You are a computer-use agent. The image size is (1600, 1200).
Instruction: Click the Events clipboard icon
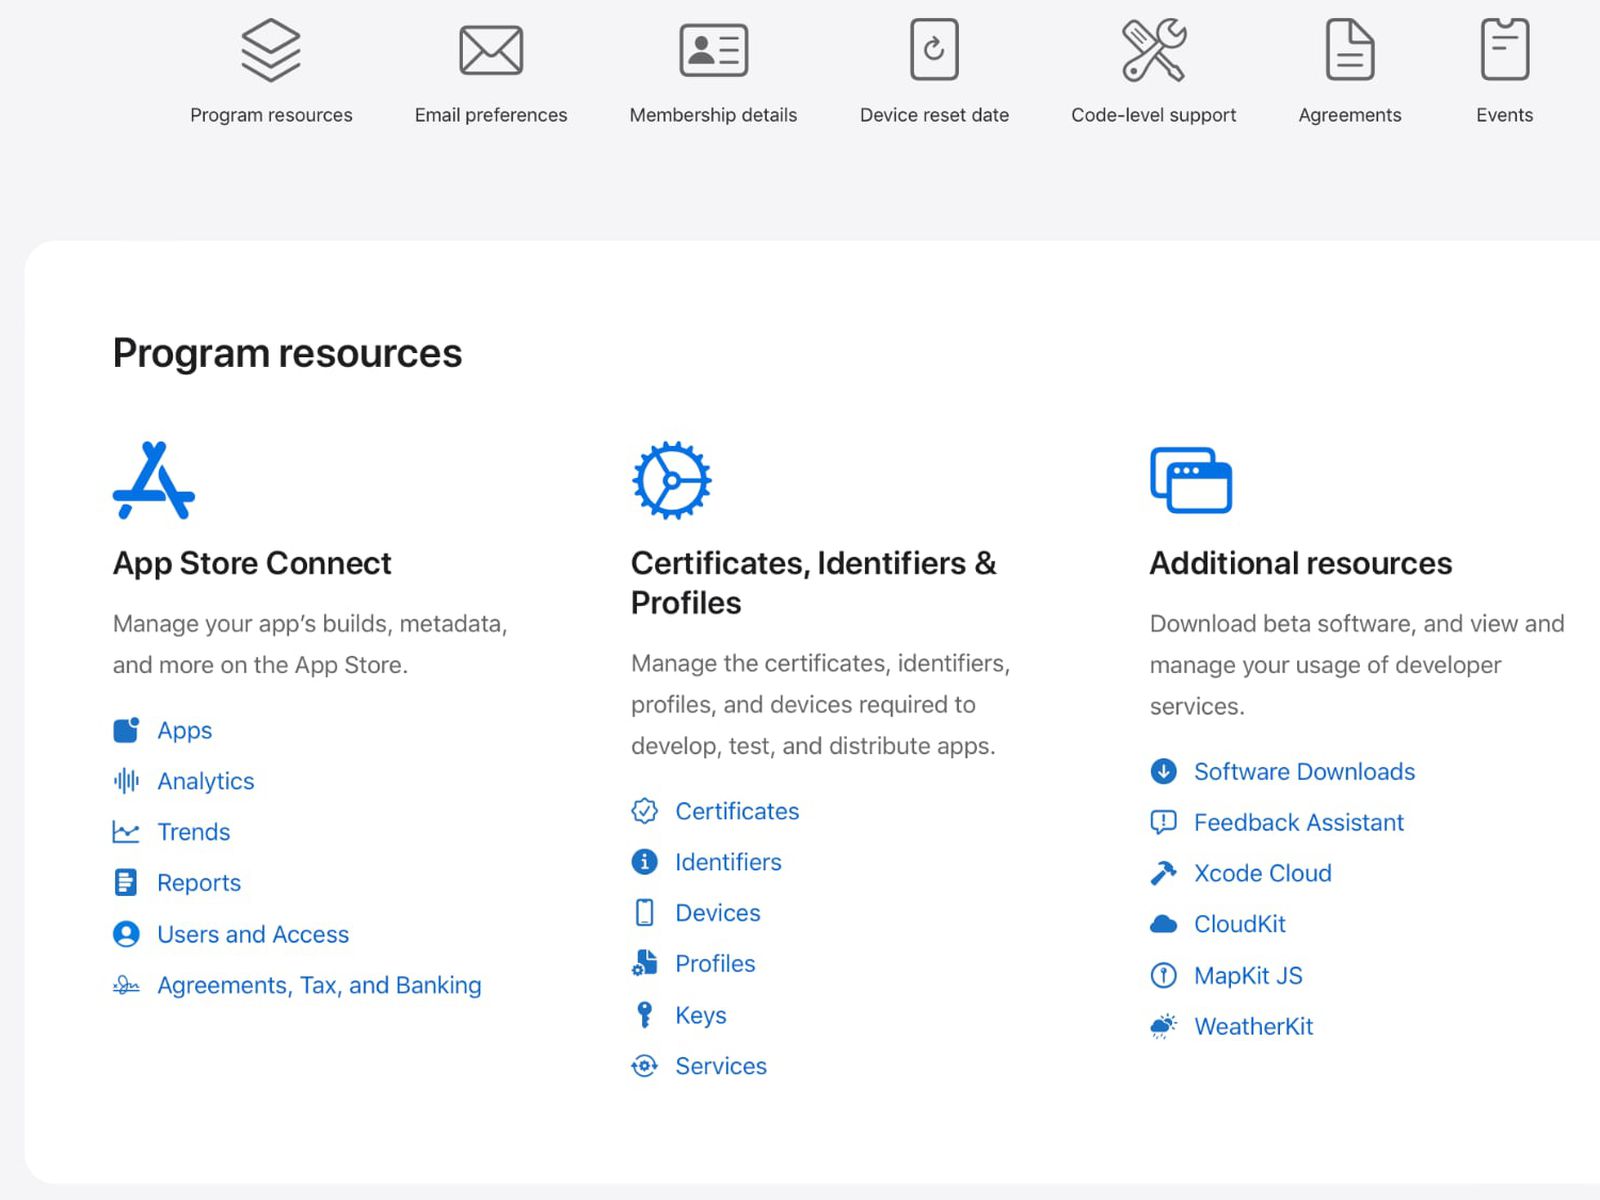1504,50
